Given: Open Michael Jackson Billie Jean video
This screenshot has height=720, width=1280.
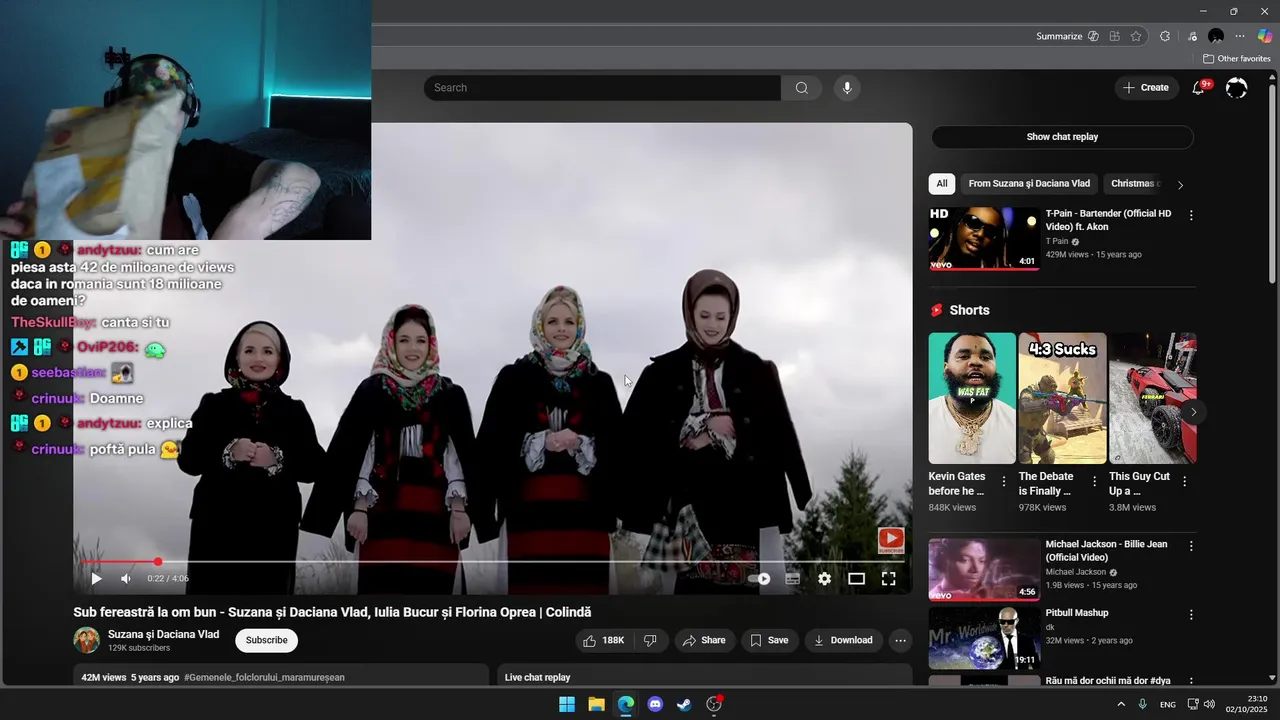Looking at the screenshot, I should (x=984, y=570).
